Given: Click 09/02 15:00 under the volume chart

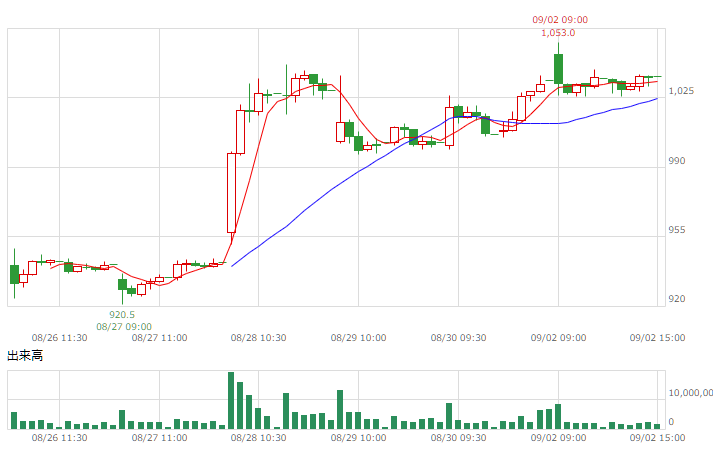Looking at the screenshot, I should pyautogui.click(x=658, y=438).
